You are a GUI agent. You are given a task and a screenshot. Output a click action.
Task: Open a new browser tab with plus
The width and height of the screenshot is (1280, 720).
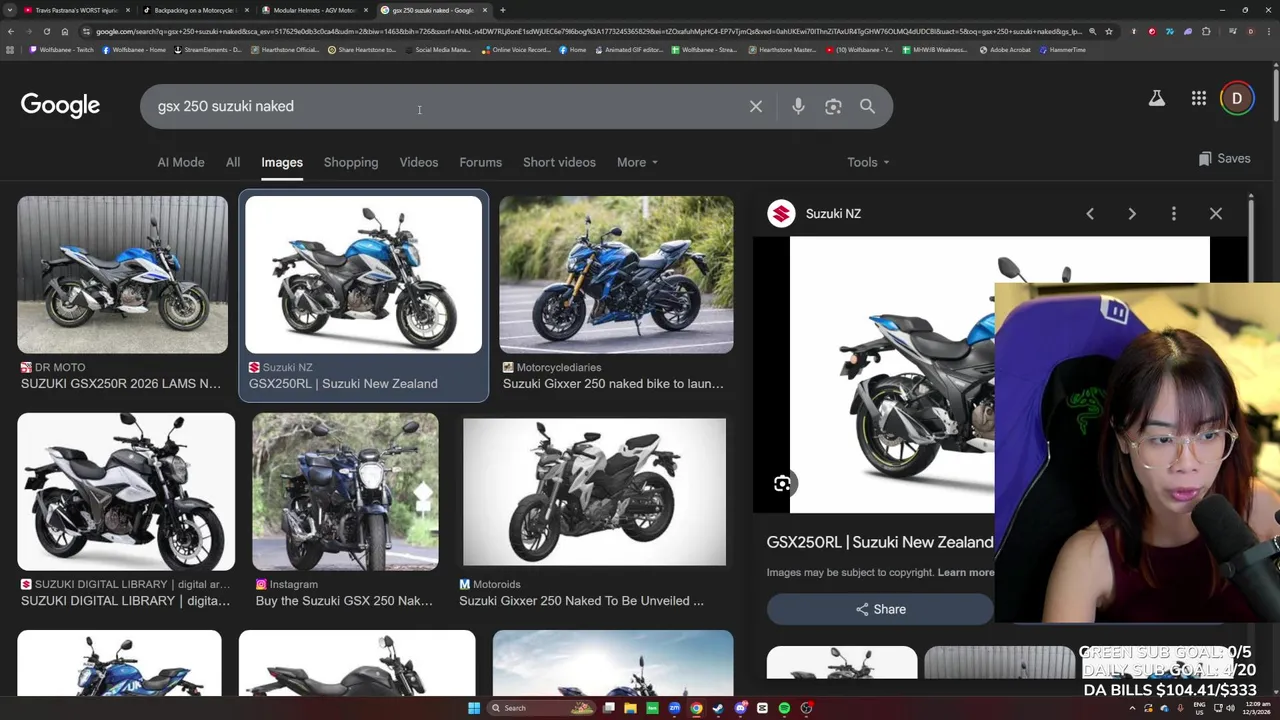[x=503, y=10]
